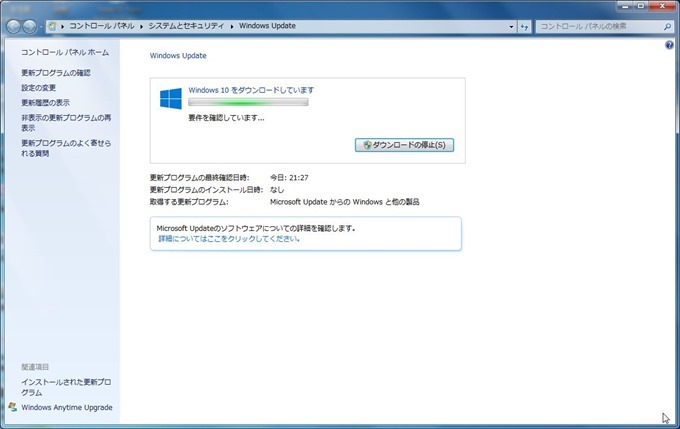Open 非表示の更新プログラムの再表示 link
Screen dimensions: 680x429
(x=66, y=123)
